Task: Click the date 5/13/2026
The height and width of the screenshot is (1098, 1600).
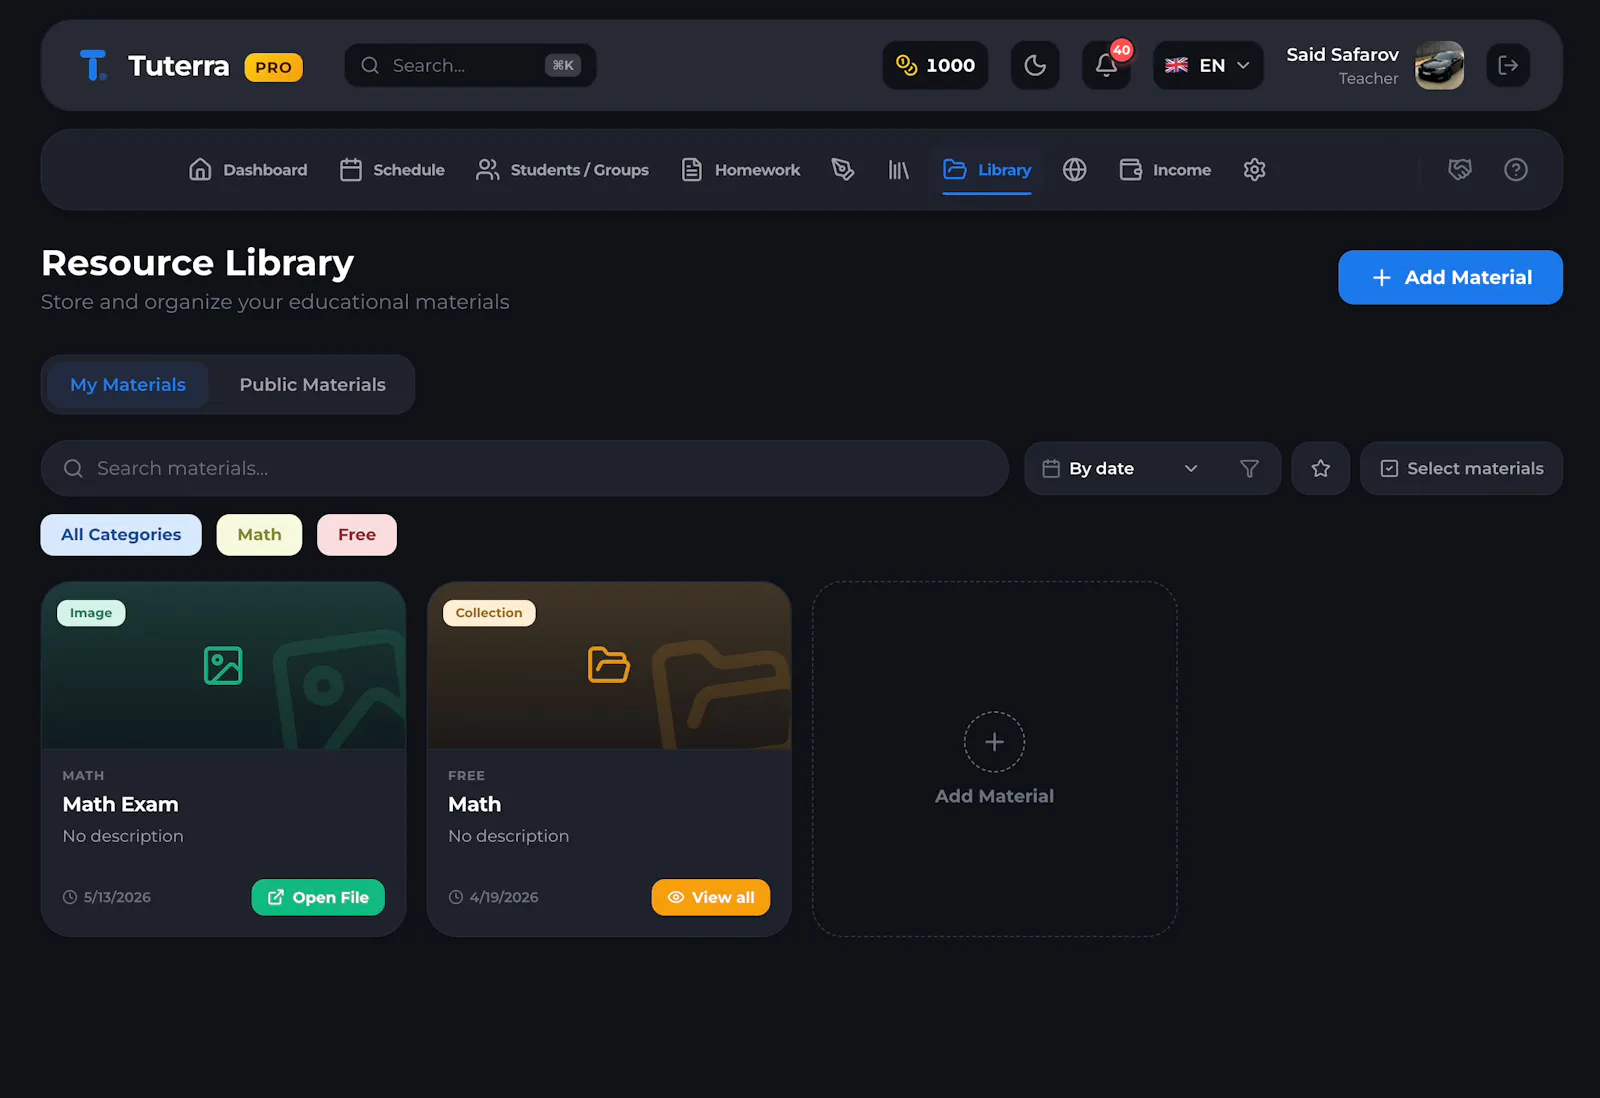Action: pyautogui.click(x=117, y=897)
